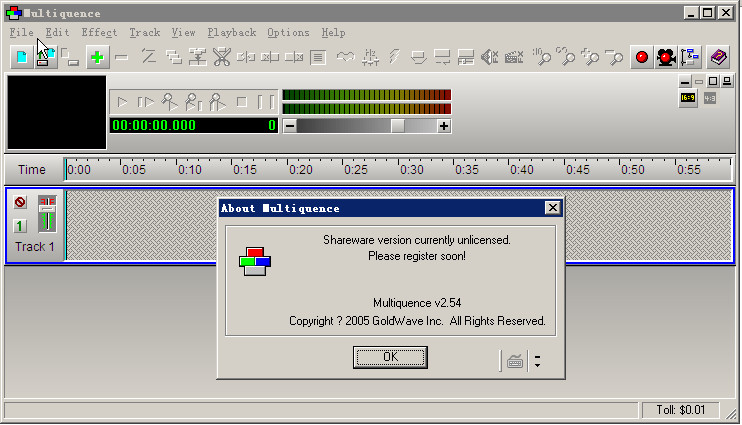Click the New session page icon
742x425 pixels.
[22, 57]
